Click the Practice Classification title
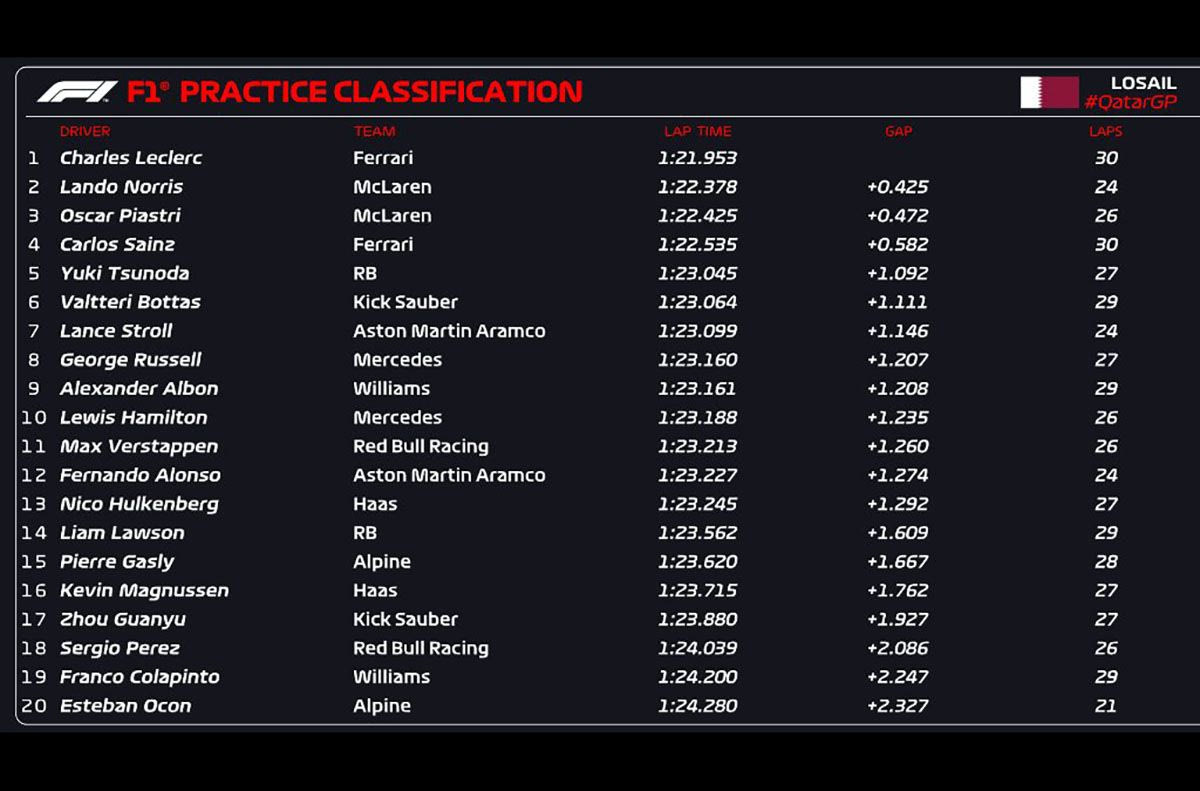The height and width of the screenshot is (791, 1200). (380, 92)
